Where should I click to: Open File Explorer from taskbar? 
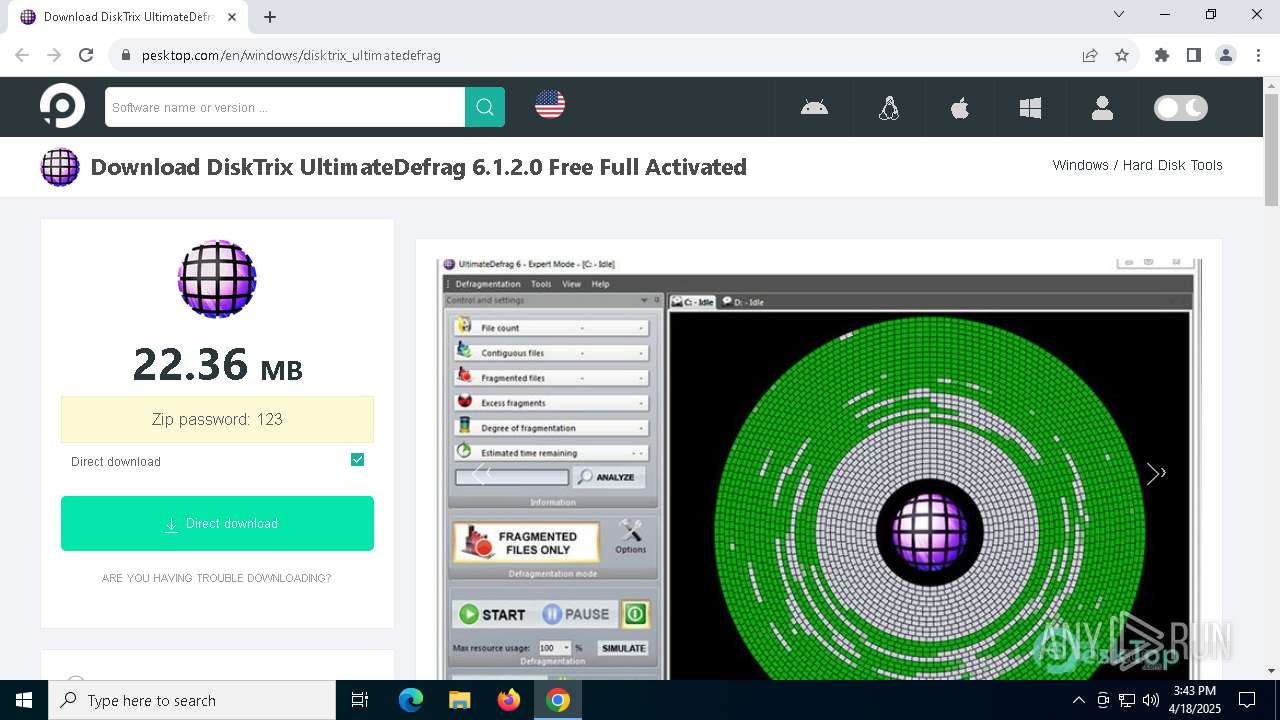click(x=459, y=700)
